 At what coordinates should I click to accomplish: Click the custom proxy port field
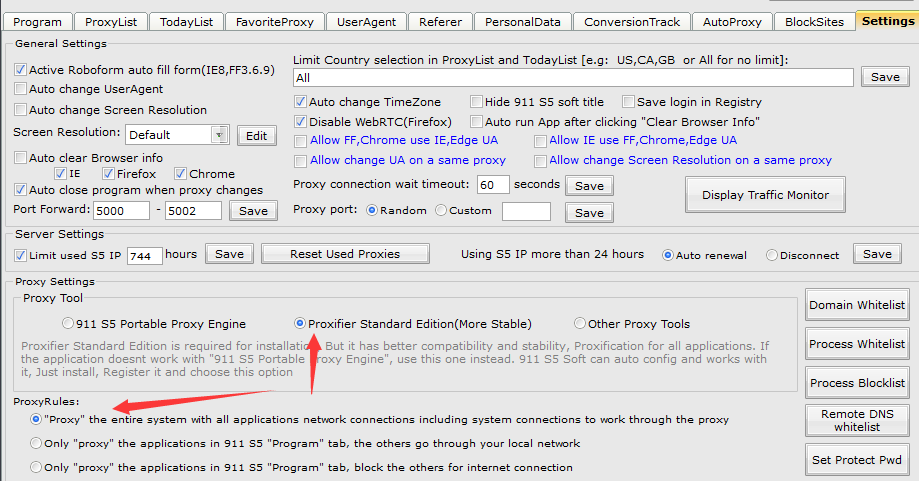pyautogui.click(x=526, y=211)
